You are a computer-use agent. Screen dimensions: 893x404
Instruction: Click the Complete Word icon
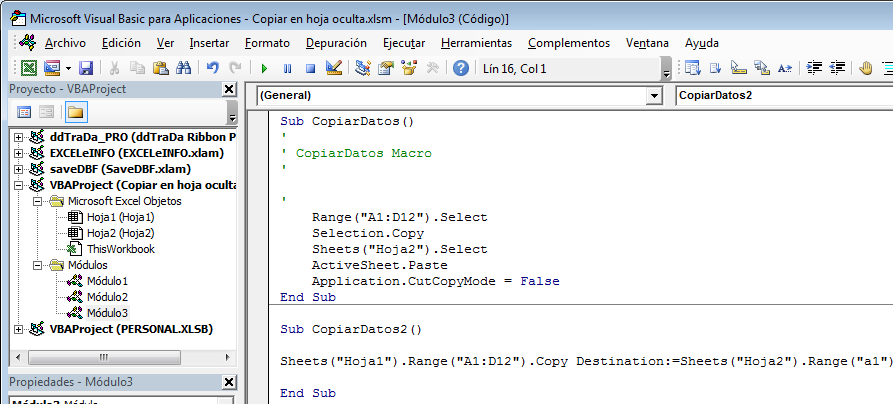pyautogui.click(x=785, y=68)
